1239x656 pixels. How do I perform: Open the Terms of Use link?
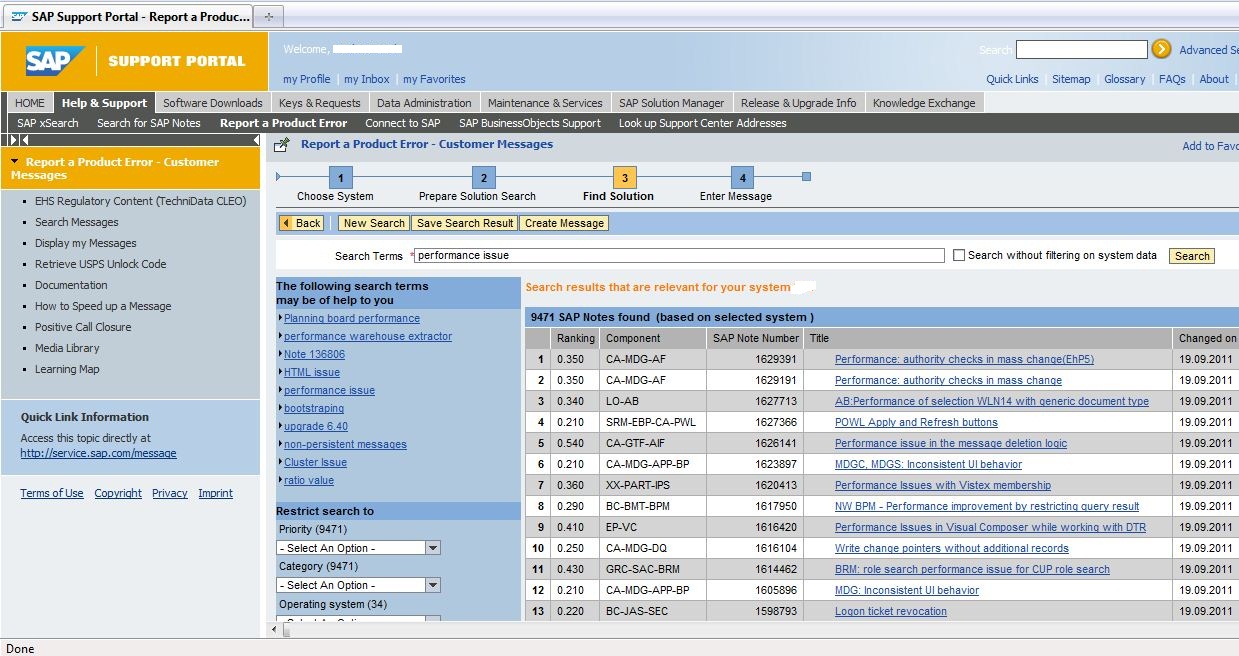point(52,493)
